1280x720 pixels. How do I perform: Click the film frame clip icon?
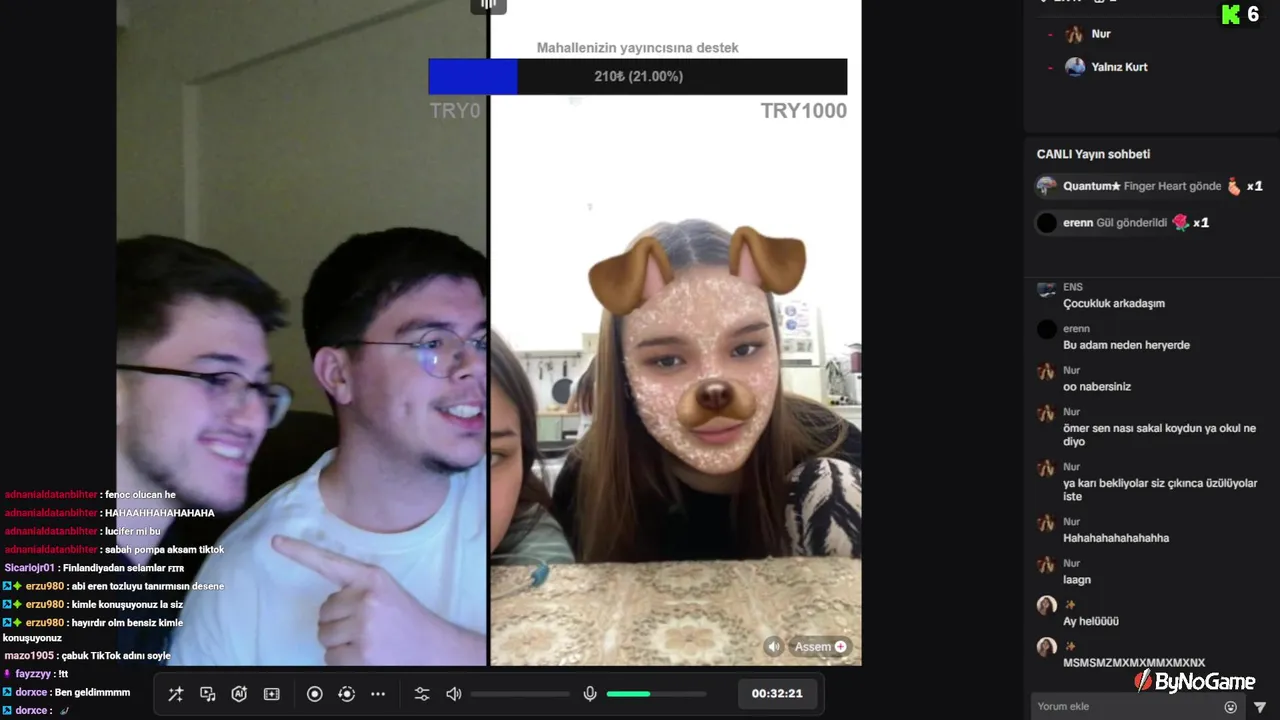[x=271, y=694]
